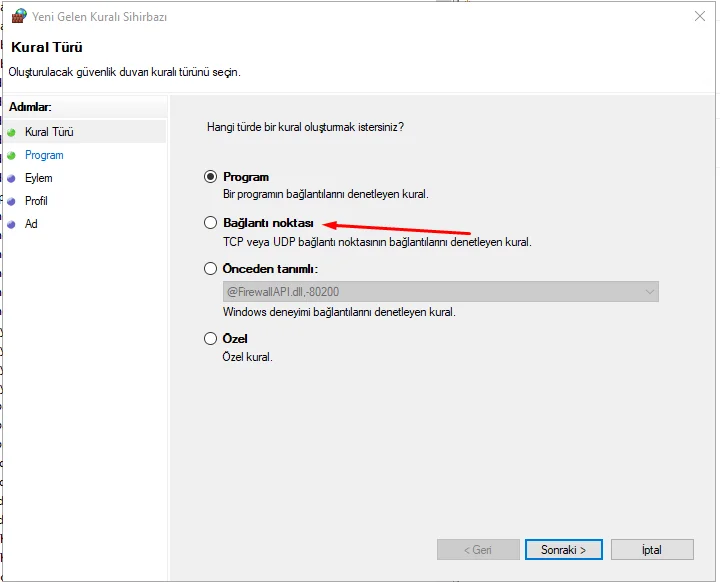The image size is (720, 582).
Task: Click the purple bullet beside Eylem
Action: coord(11,178)
